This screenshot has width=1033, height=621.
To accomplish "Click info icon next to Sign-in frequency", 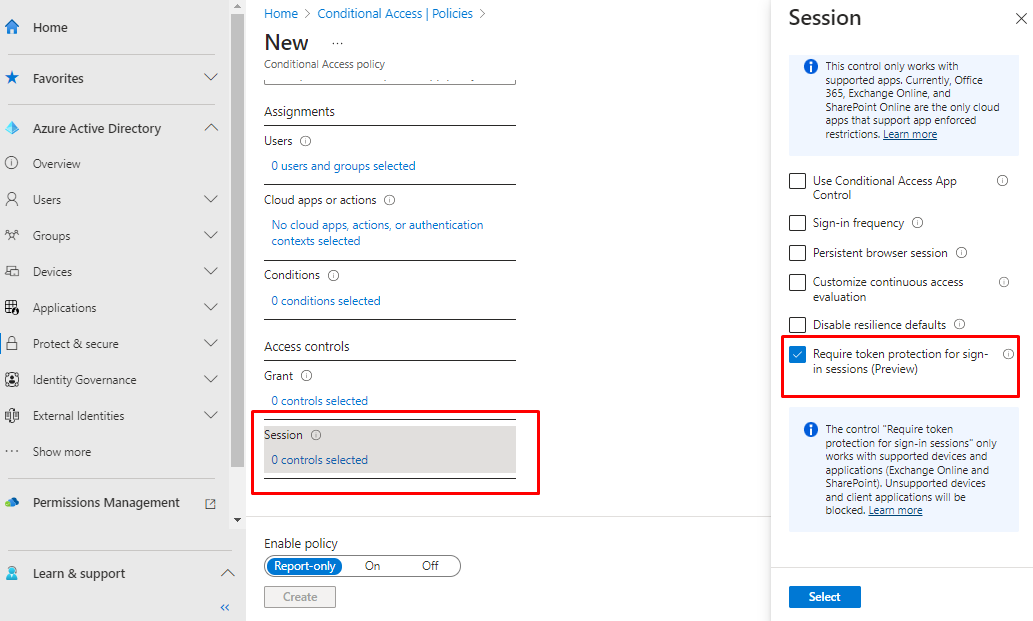I will [x=917, y=223].
